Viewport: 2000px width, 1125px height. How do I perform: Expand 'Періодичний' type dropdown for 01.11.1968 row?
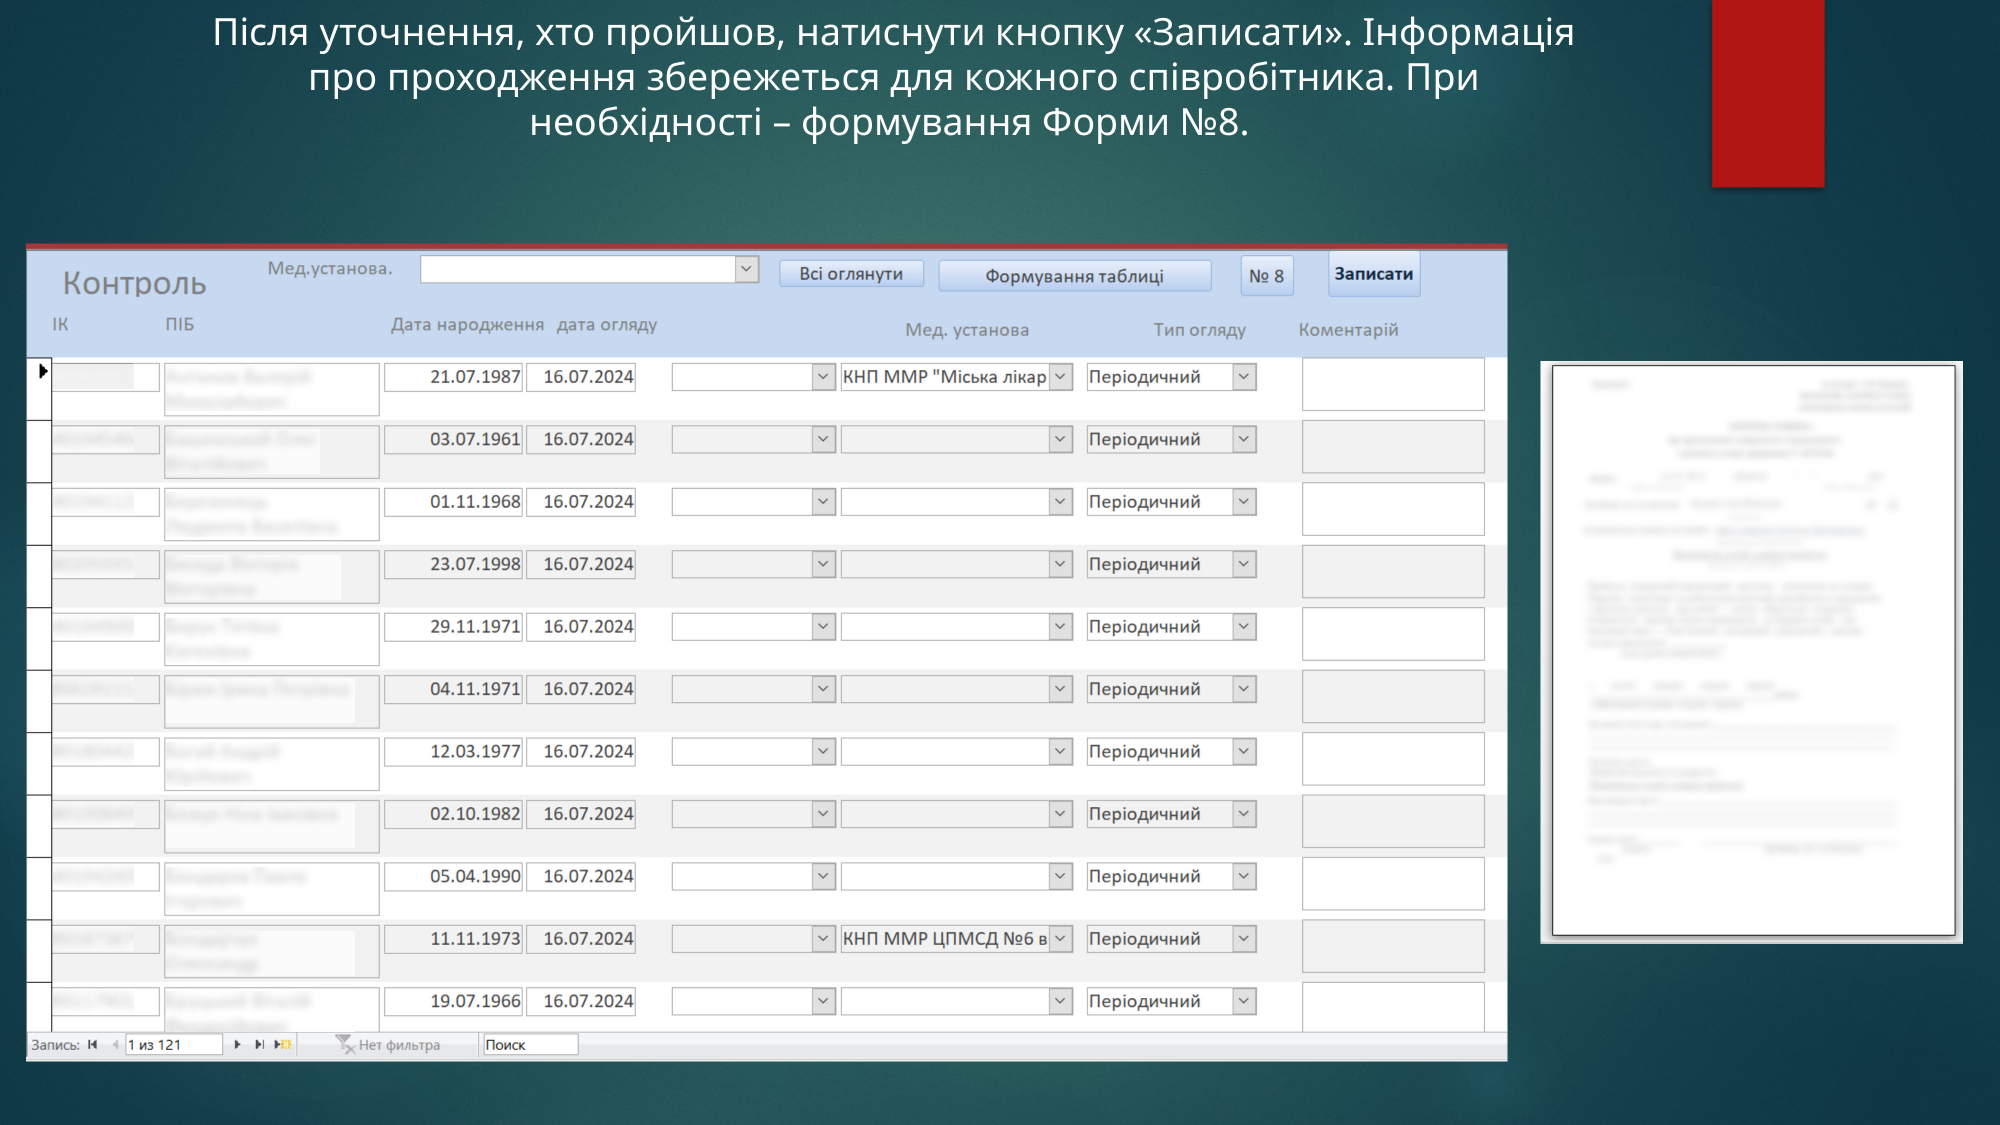coord(1244,502)
